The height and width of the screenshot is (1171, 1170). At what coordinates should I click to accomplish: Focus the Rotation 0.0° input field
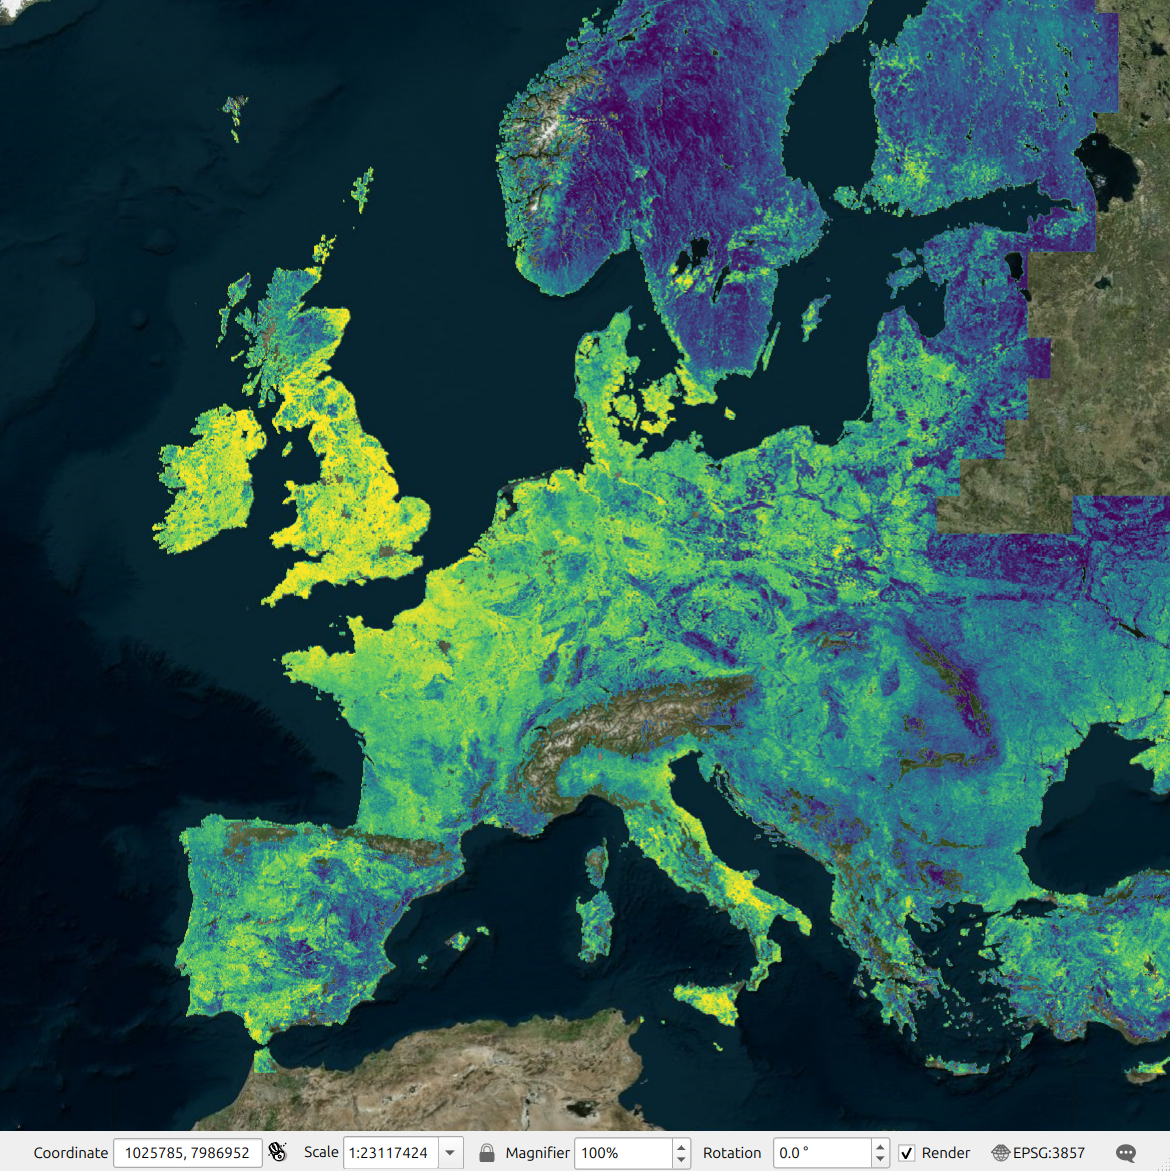click(821, 1153)
